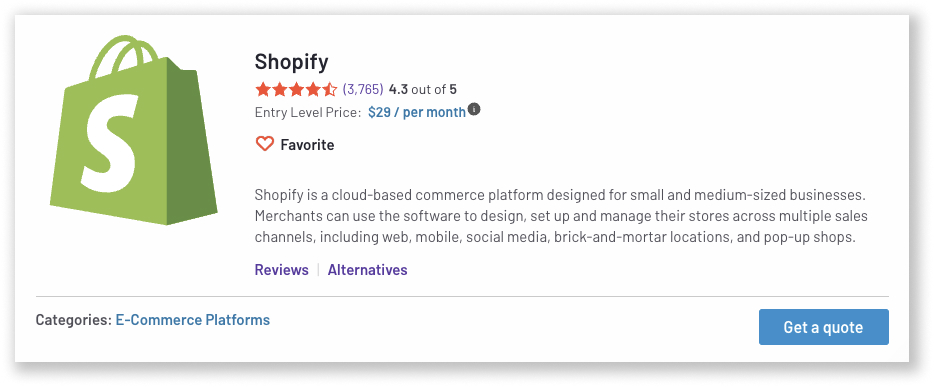
Task: Click the Shopify description paragraph
Action: tap(561, 216)
